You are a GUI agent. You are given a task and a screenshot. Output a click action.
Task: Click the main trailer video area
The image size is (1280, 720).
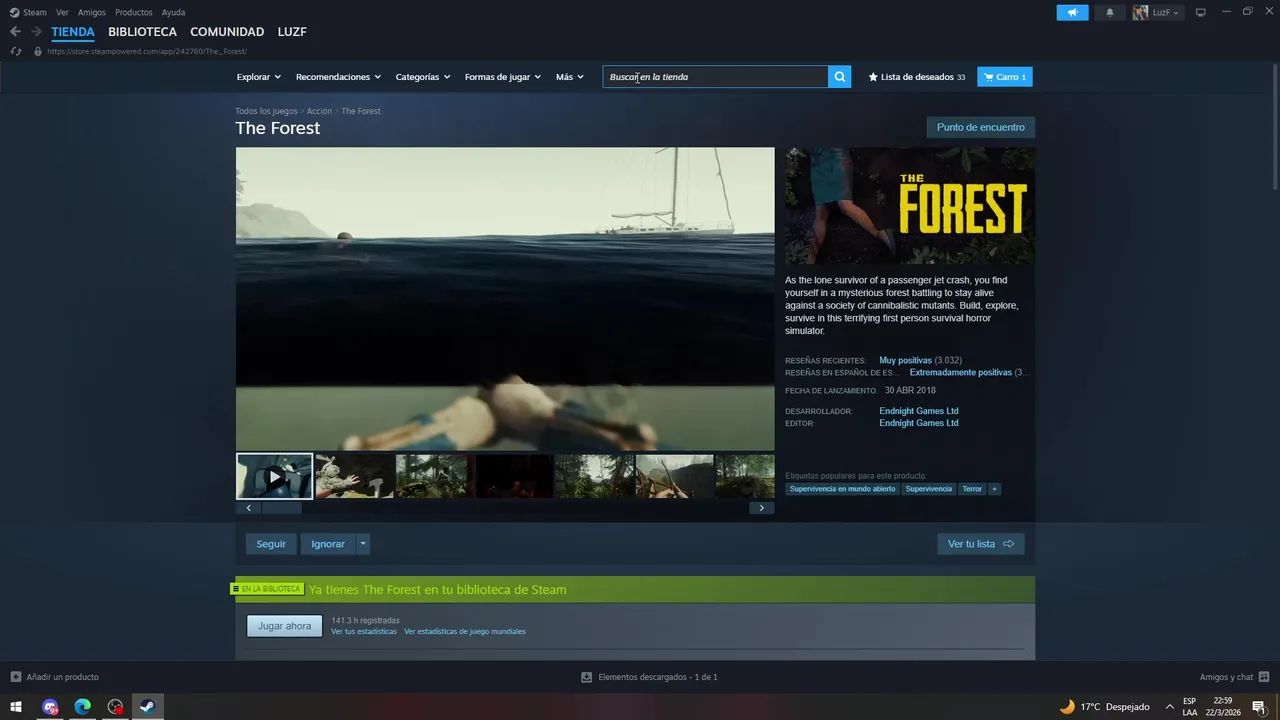(x=505, y=299)
